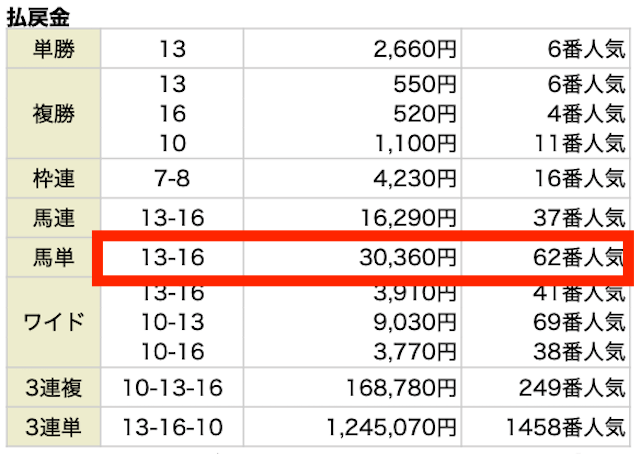Select the 馬単 row label
The width and height of the screenshot is (640, 454).
[54, 258]
